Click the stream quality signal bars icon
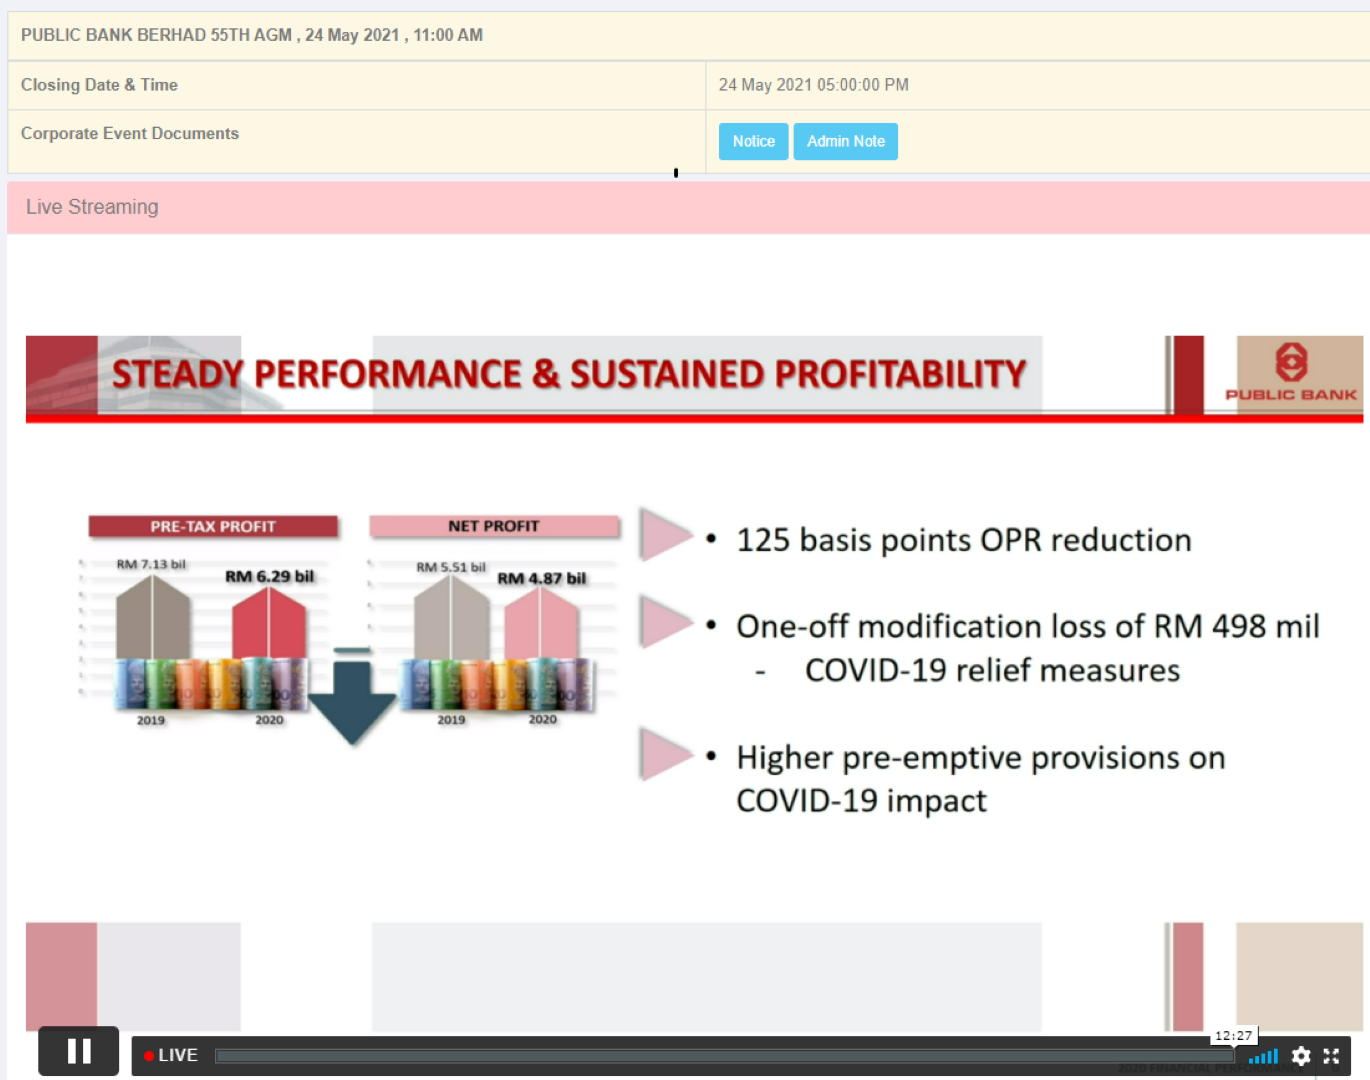 (1263, 1056)
